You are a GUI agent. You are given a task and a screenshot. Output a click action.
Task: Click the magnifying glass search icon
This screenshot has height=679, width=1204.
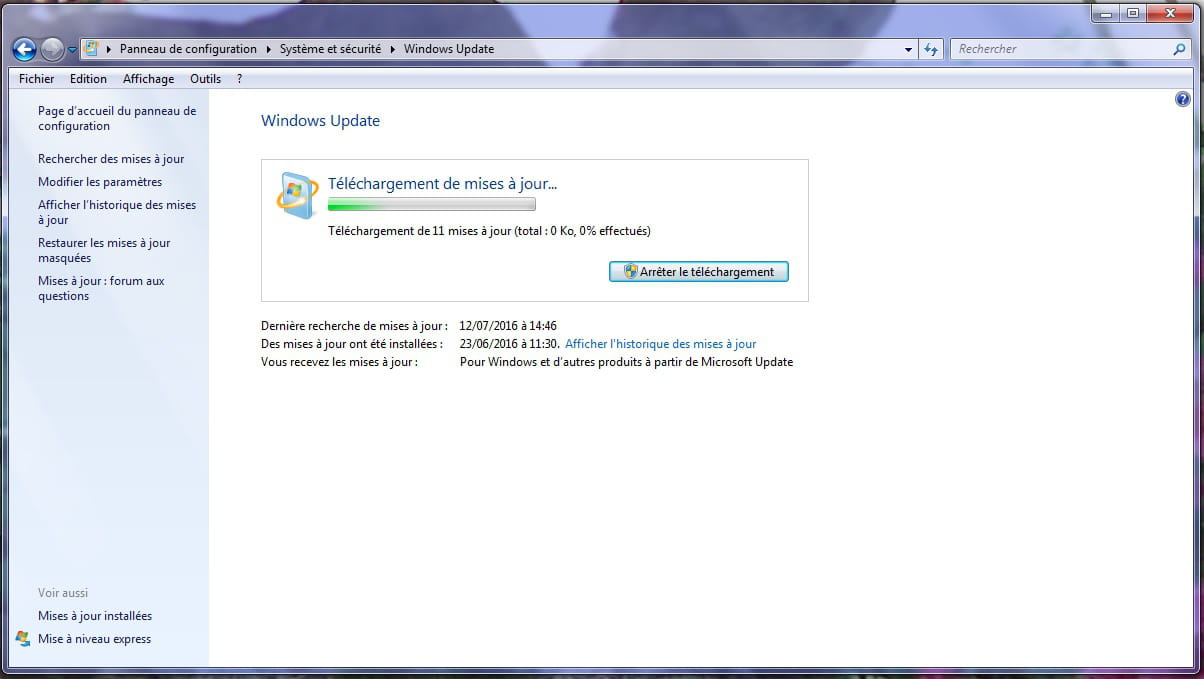[x=1179, y=48]
